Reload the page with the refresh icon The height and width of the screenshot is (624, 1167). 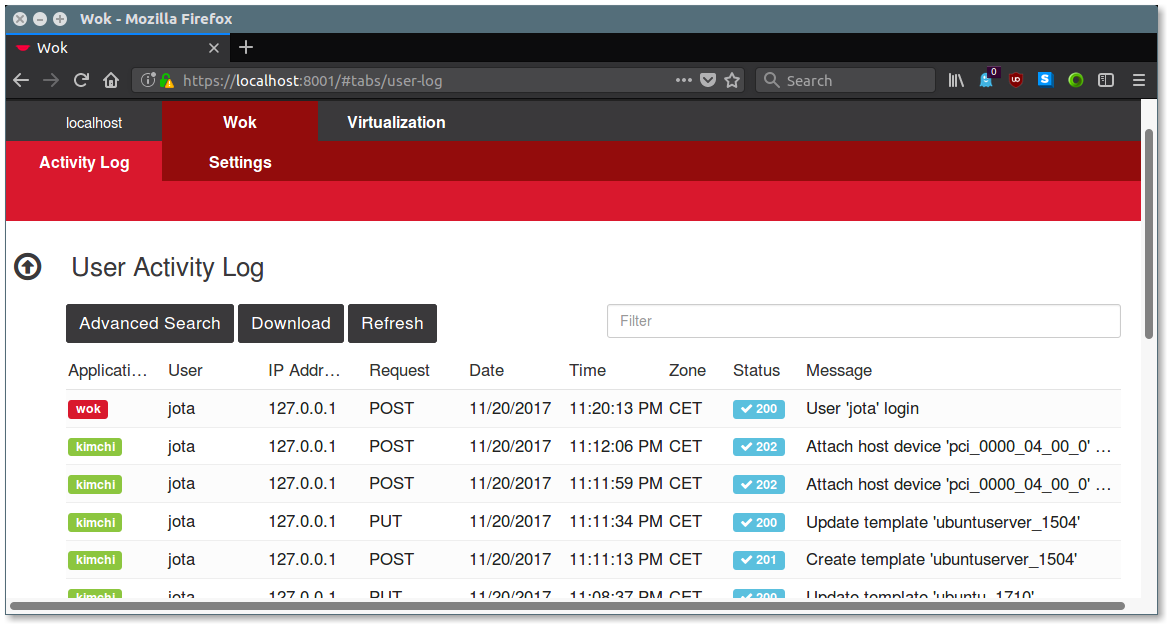tap(81, 80)
